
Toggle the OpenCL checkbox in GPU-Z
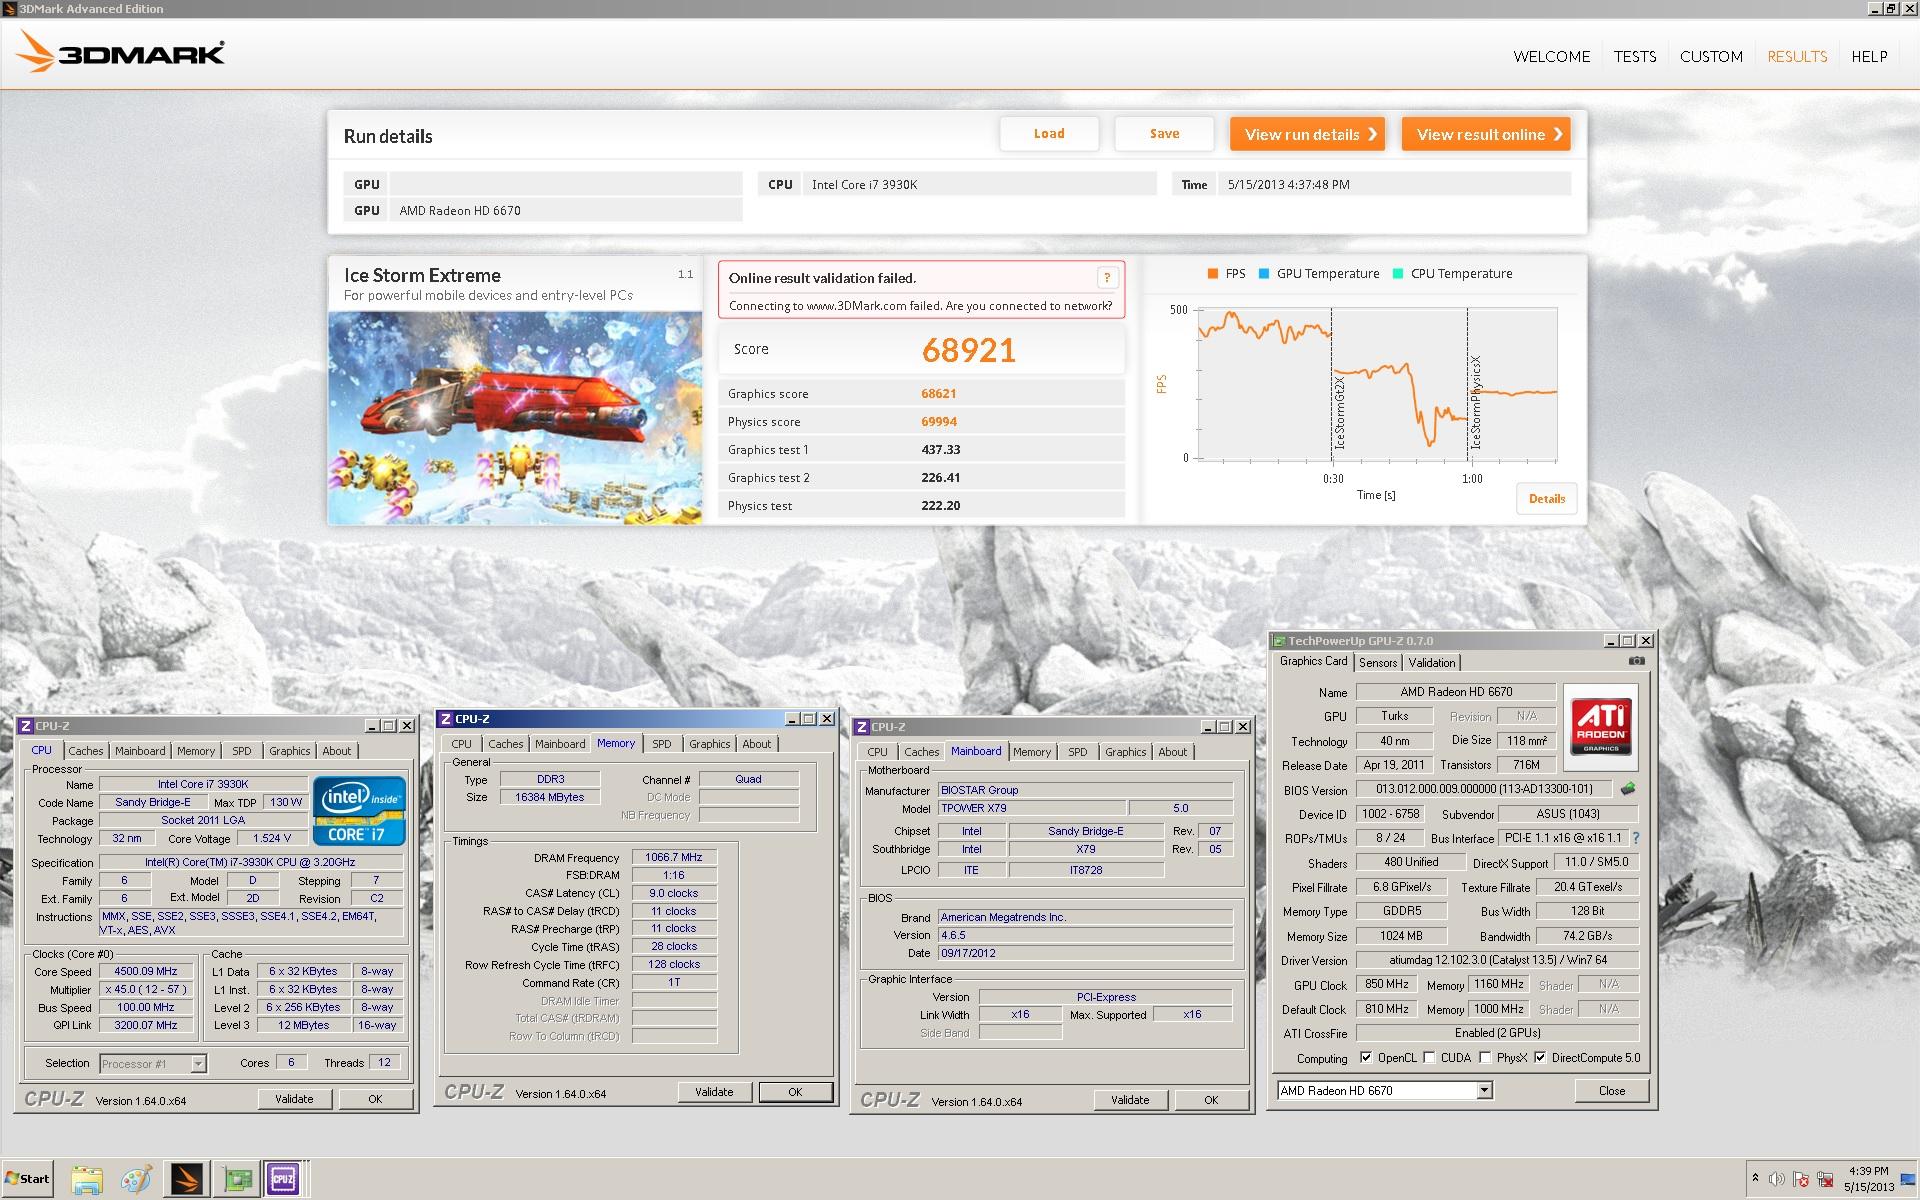click(x=1366, y=1058)
